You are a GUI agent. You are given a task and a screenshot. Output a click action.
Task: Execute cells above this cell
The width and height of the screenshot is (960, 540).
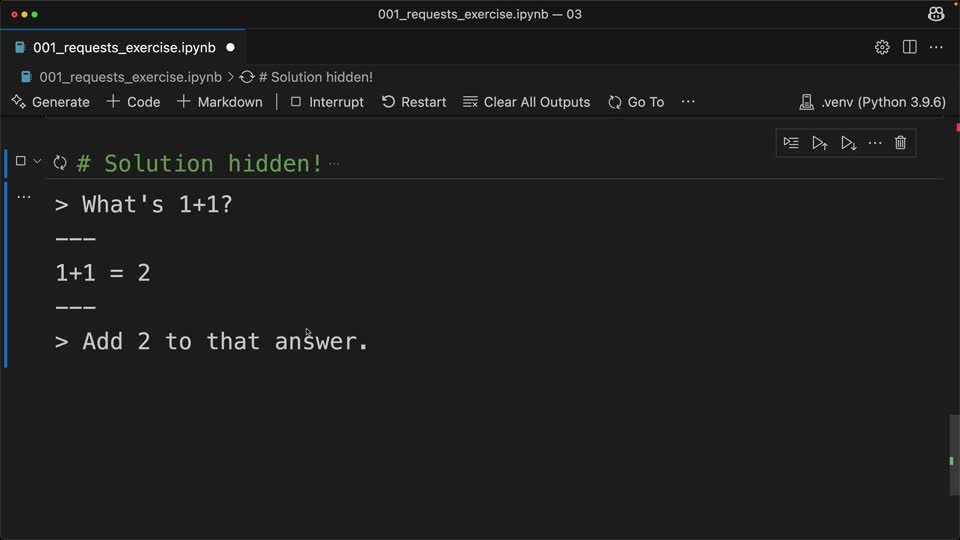(x=820, y=143)
